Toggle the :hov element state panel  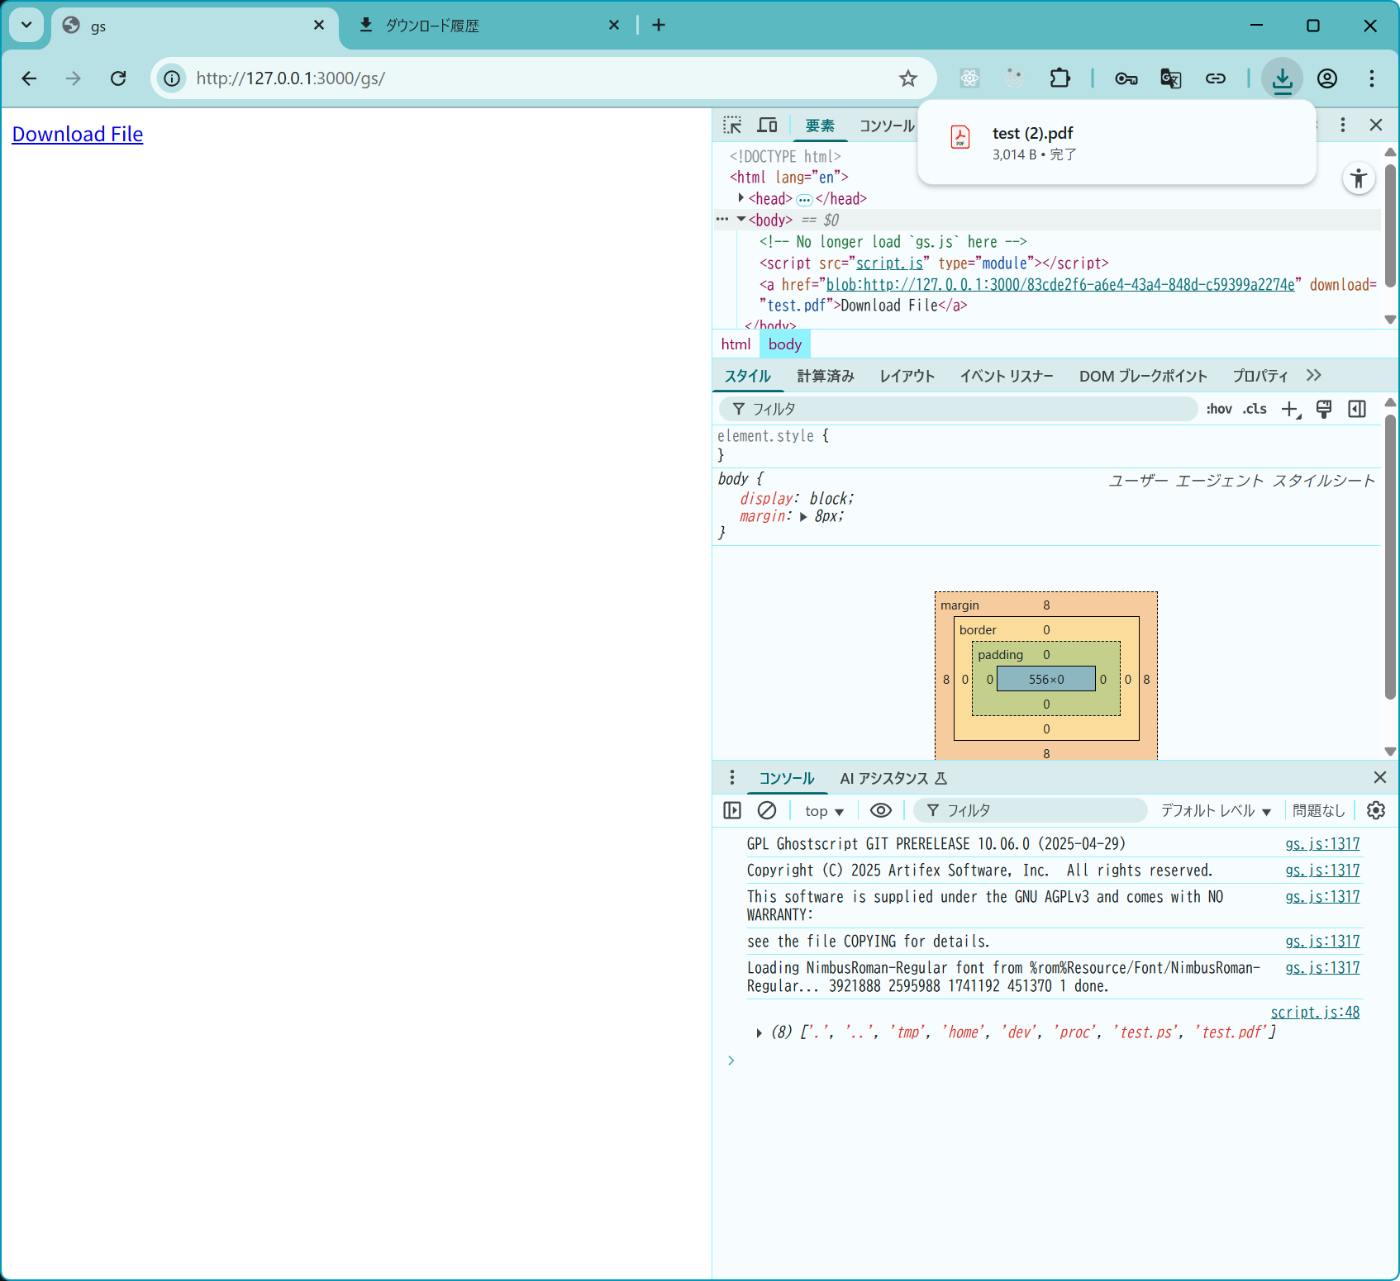[1219, 409]
